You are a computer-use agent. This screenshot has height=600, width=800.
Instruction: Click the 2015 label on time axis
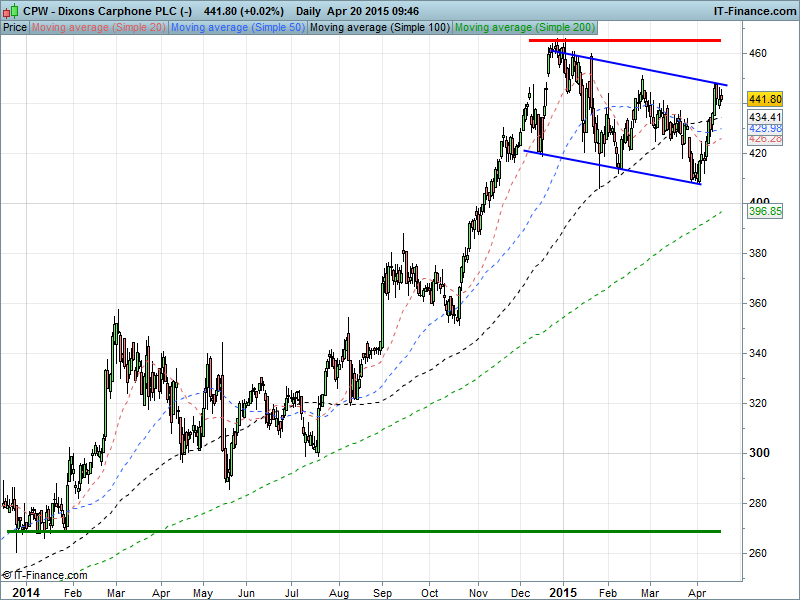[x=563, y=592]
